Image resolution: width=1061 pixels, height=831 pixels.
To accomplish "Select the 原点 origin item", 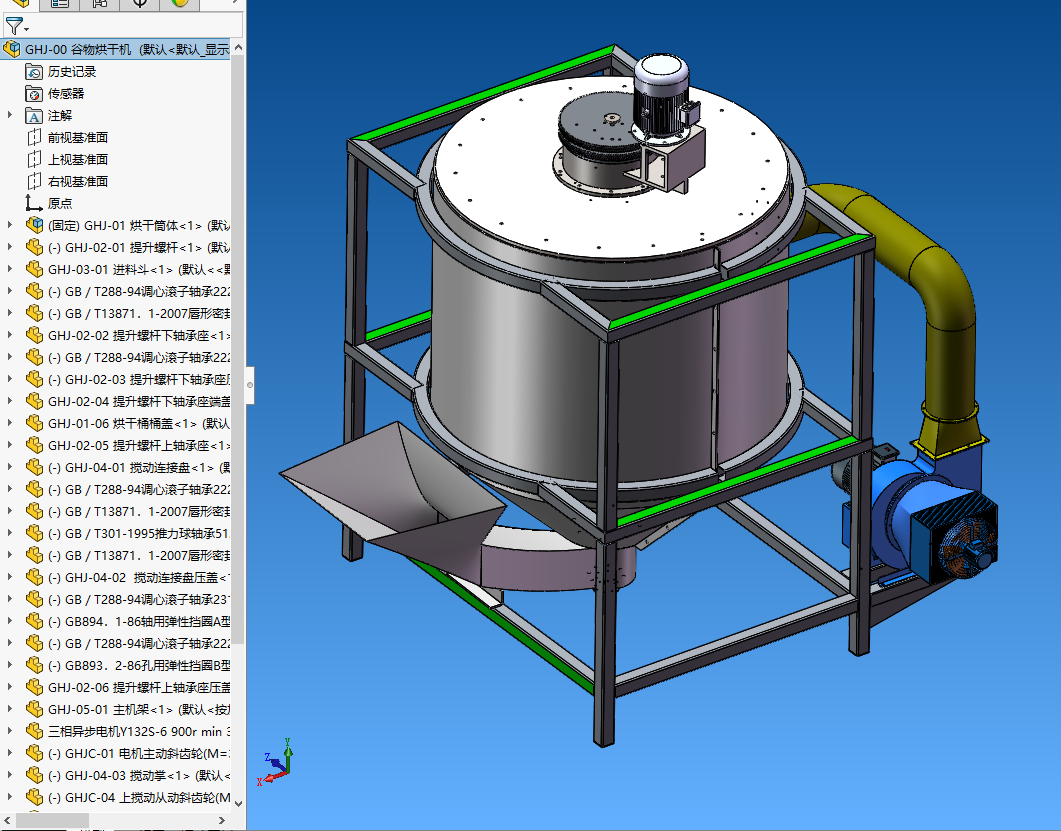I will click(x=59, y=204).
